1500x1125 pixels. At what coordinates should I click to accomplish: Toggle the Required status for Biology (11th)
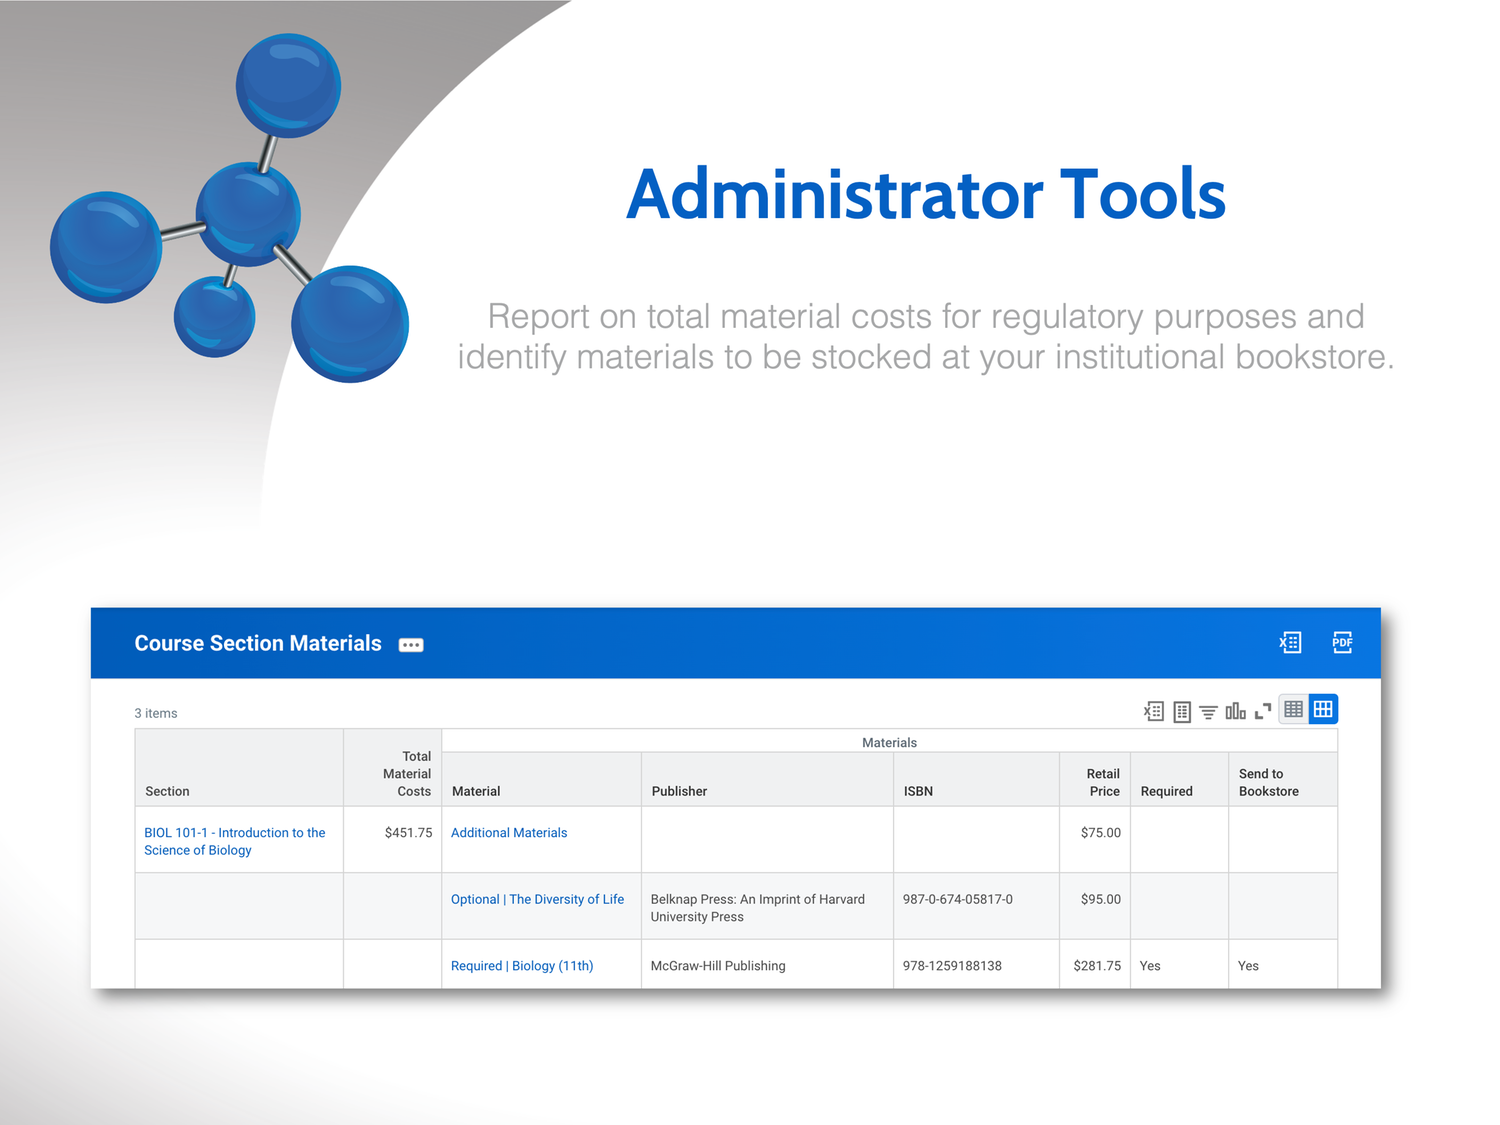pos(1150,965)
